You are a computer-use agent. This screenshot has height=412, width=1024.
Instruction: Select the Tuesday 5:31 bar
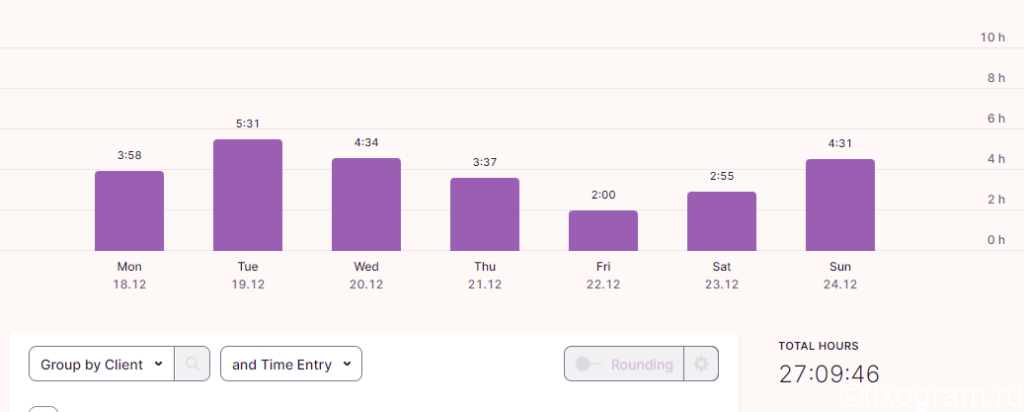point(248,195)
